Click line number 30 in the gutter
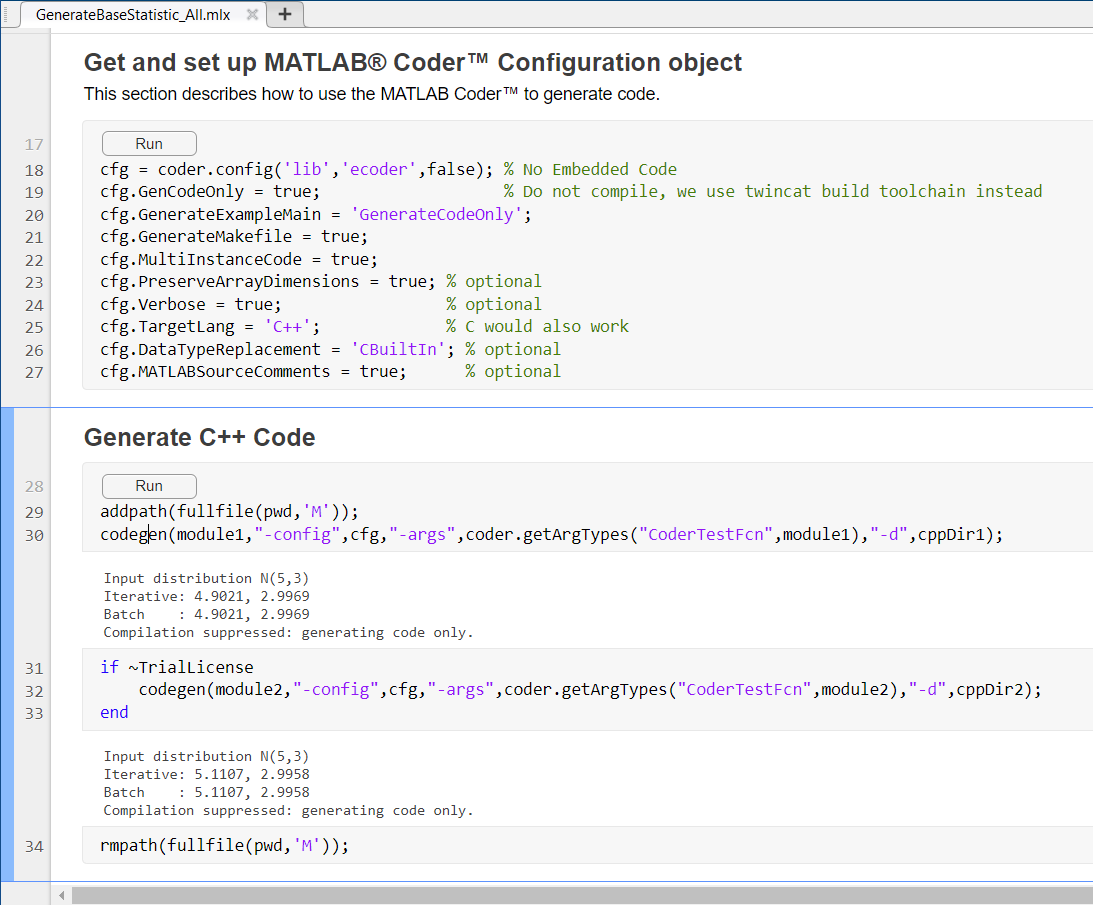This screenshot has width=1093, height=905. pos(34,535)
